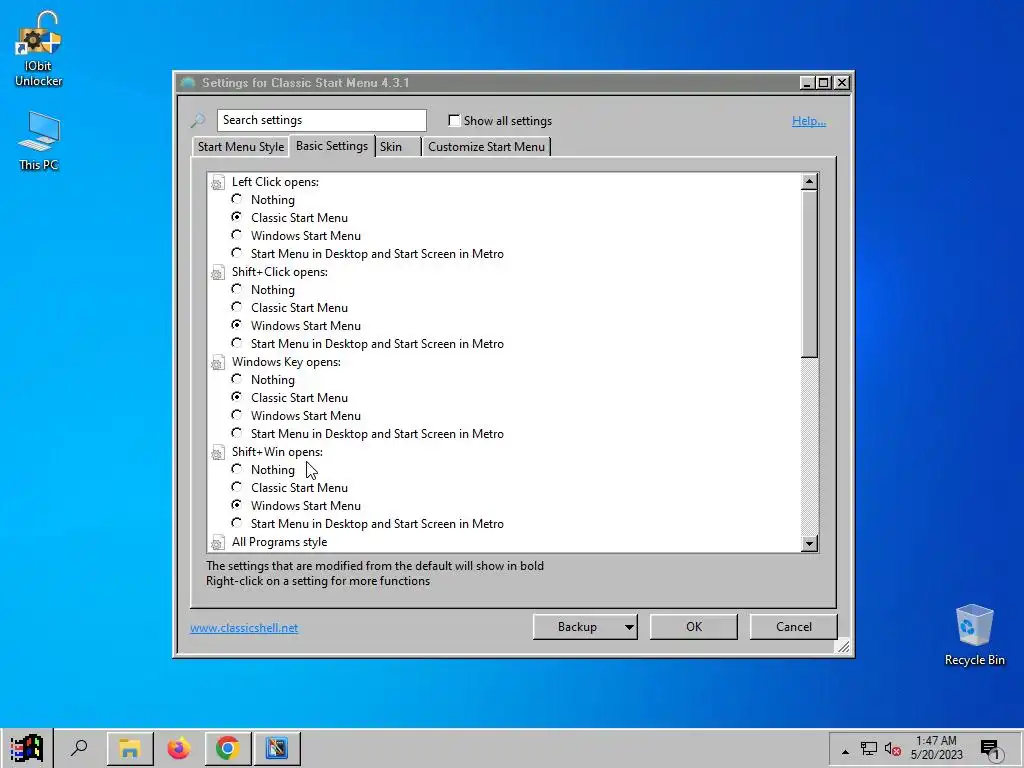Image resolution: width=1024 pixels, height=768 pixels.
Task: Open the network status tray icon
Action: [869, 749]
